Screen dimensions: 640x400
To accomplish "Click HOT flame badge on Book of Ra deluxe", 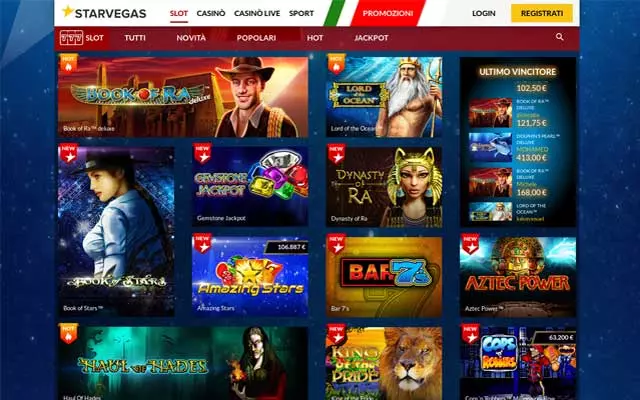I will [68, 63].
